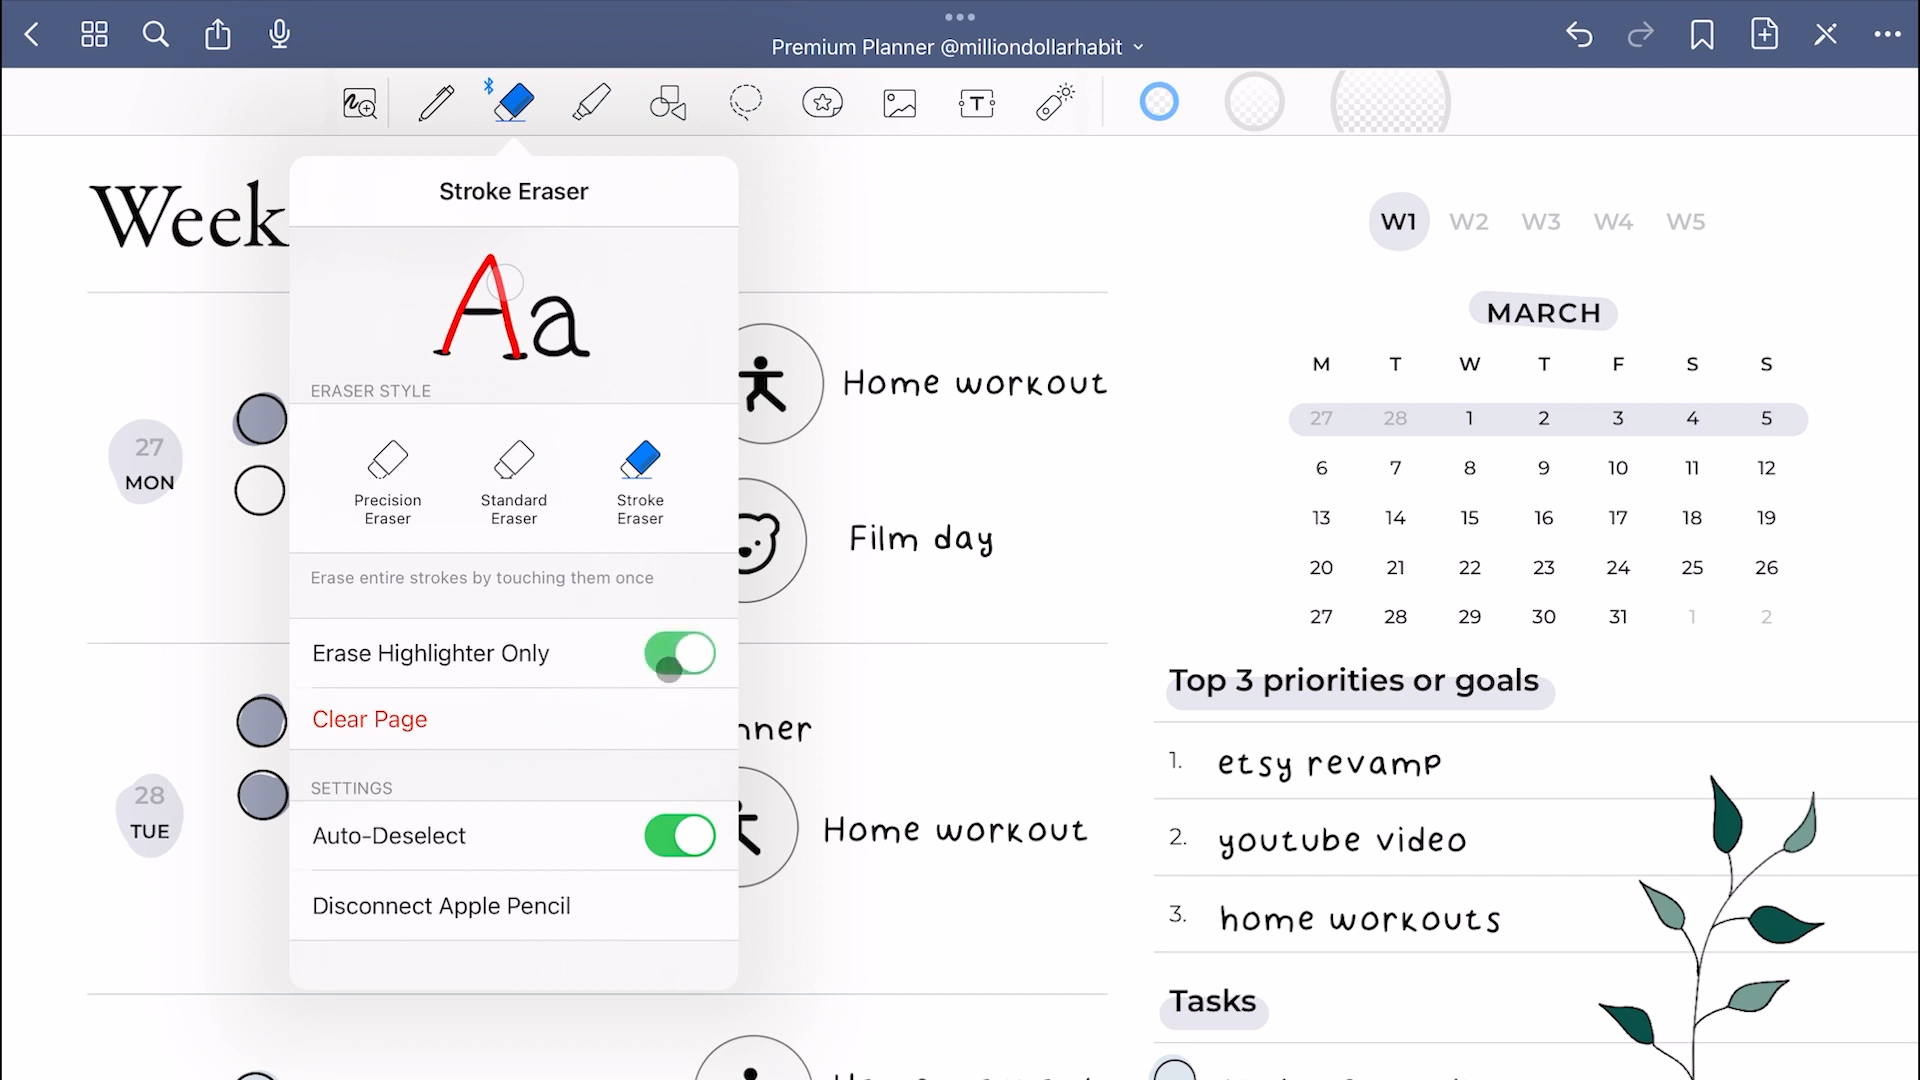Tap the microphone recording icon
1920x1080 pixels.
(x=280, y=35)
